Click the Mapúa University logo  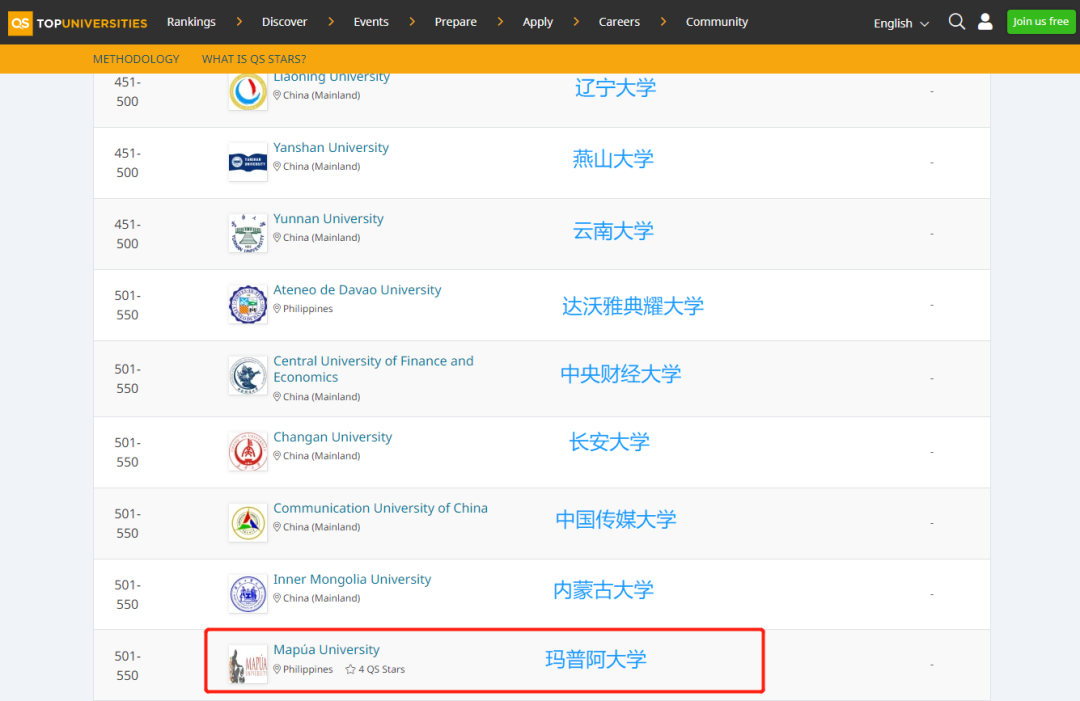click(248, 665)
